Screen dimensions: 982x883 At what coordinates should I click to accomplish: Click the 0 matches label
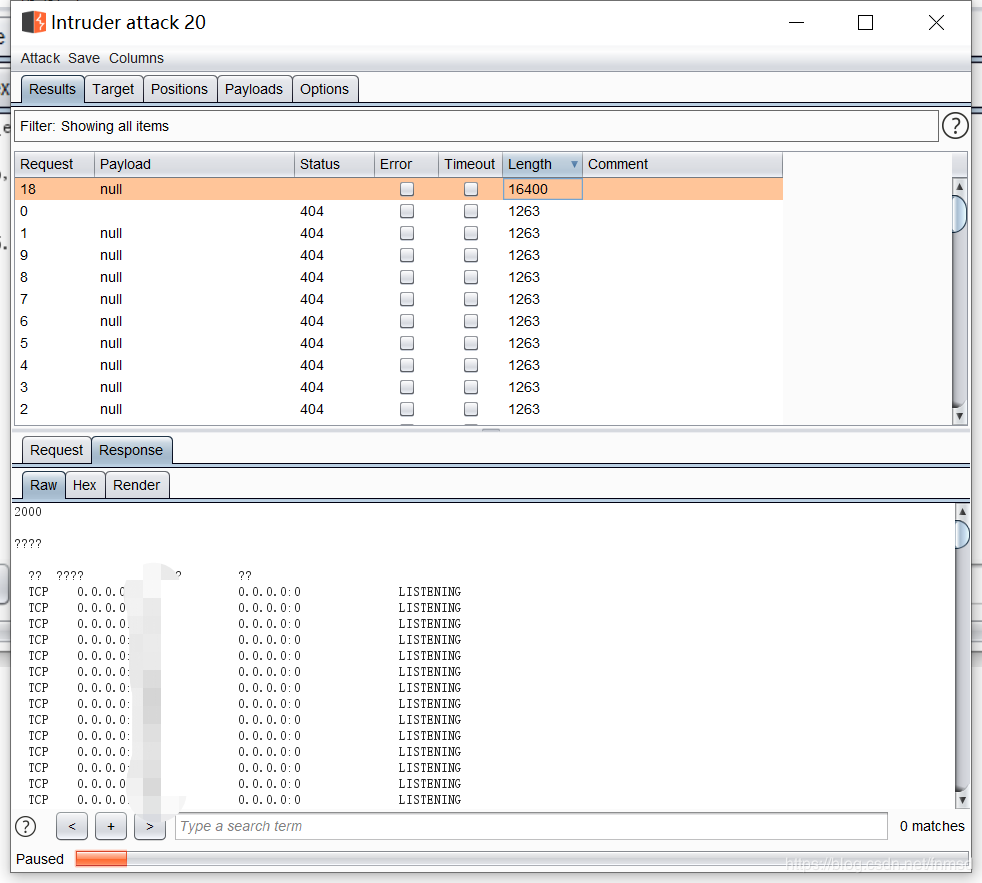pos(932,826)
